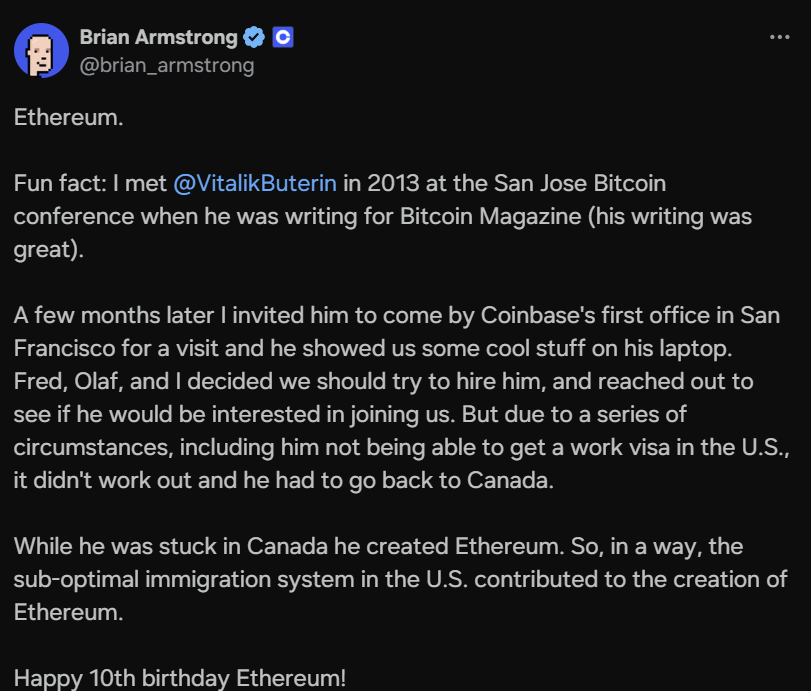
Task: Click the opening "Ethereum." line of the post
Action: [x=68, y=118]
